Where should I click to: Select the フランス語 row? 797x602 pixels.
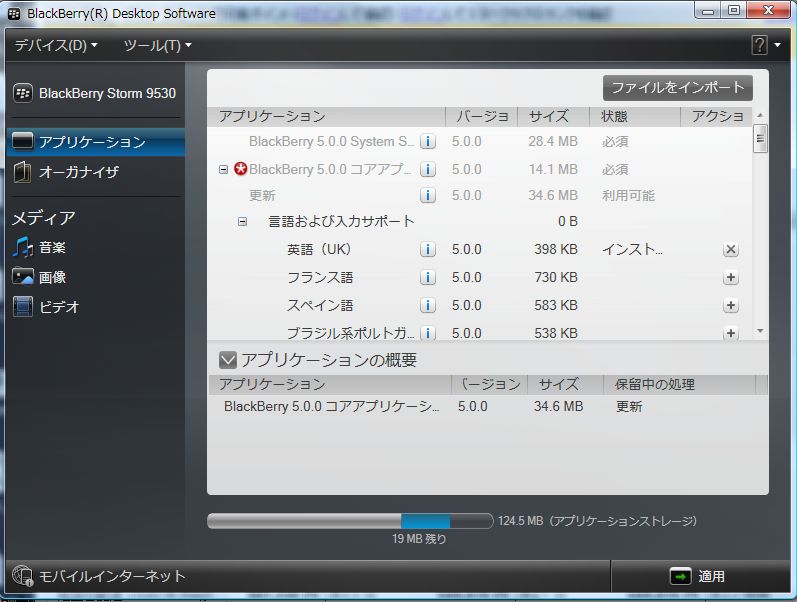pyautogui.click(x=479, y=277)
